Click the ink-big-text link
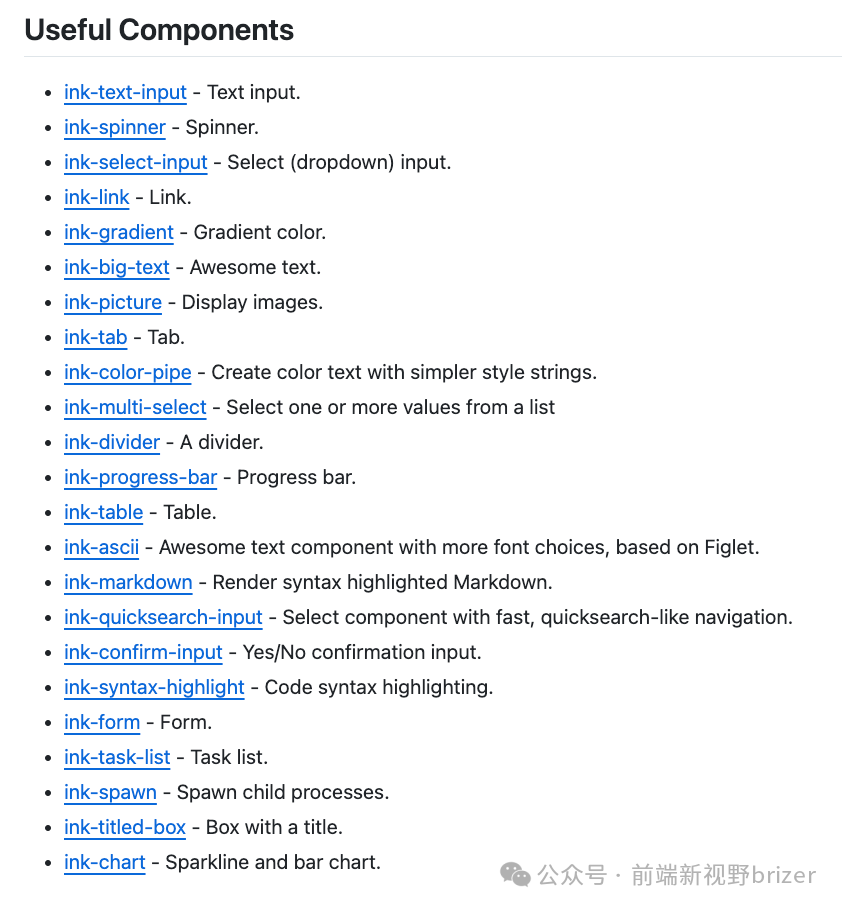The width and height of the screenshot is (842, 909). [116, 267]
